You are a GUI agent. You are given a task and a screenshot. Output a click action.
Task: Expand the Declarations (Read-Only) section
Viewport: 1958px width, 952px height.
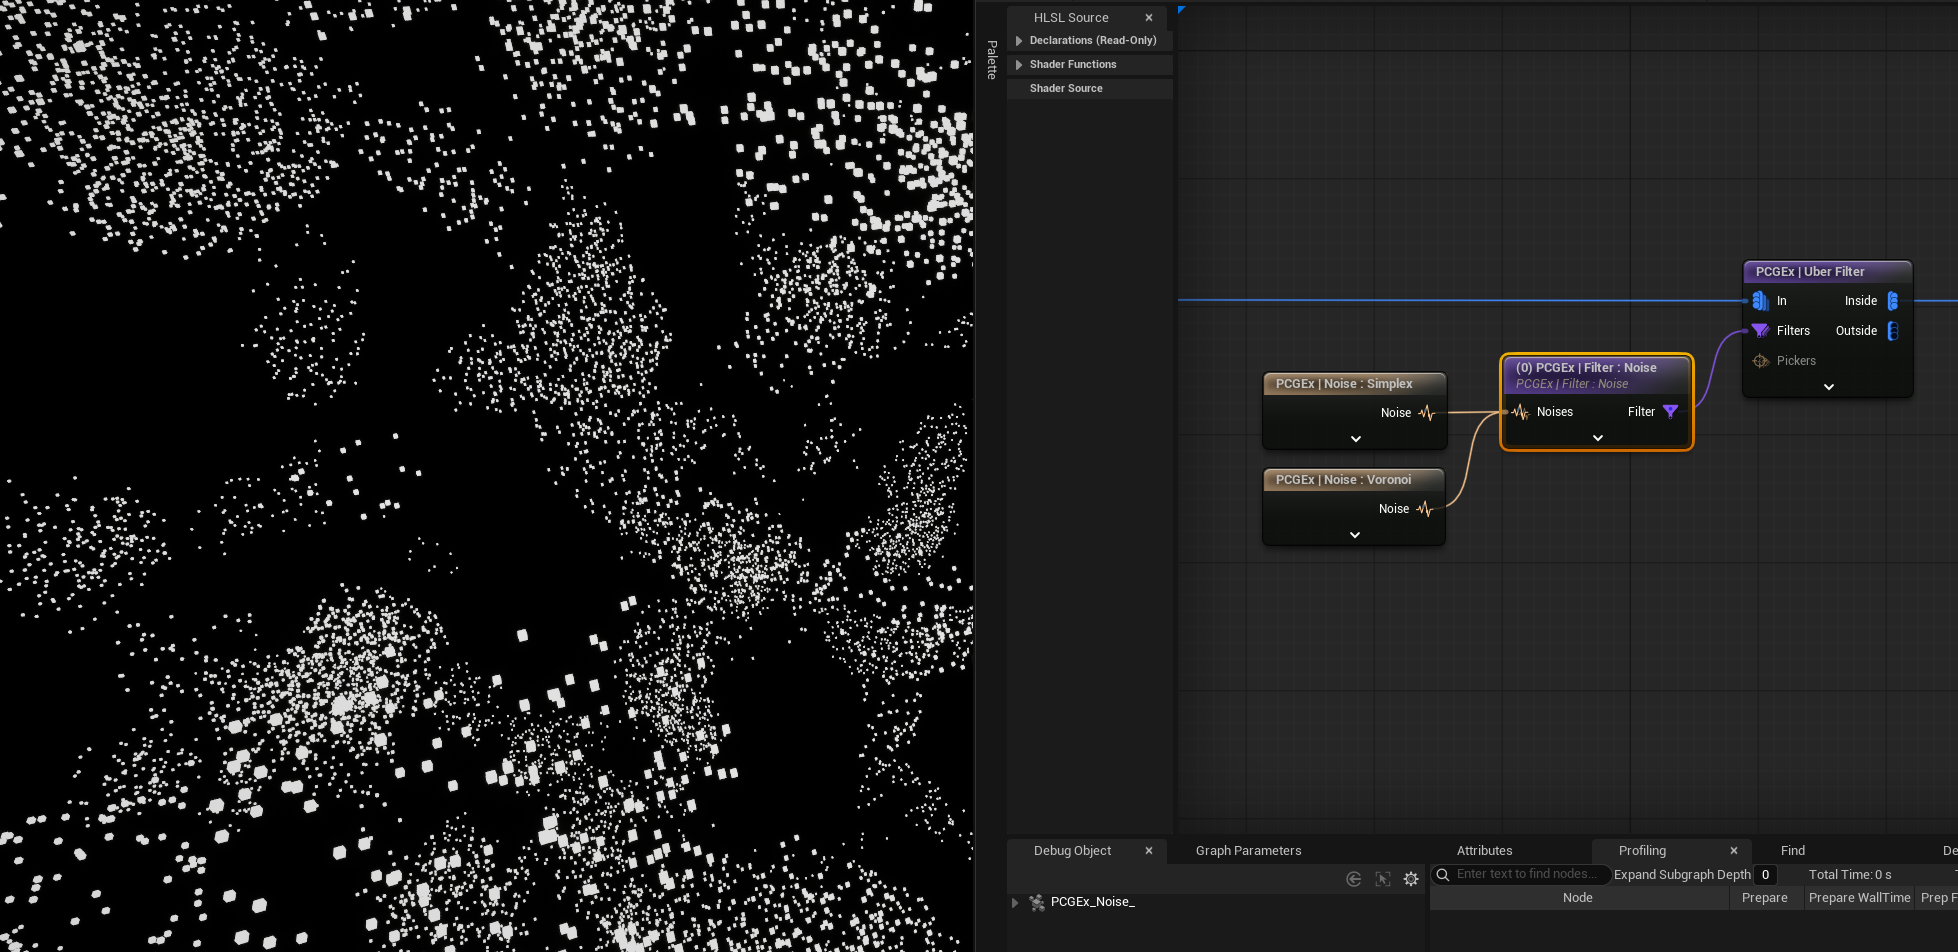point(1019,41)
